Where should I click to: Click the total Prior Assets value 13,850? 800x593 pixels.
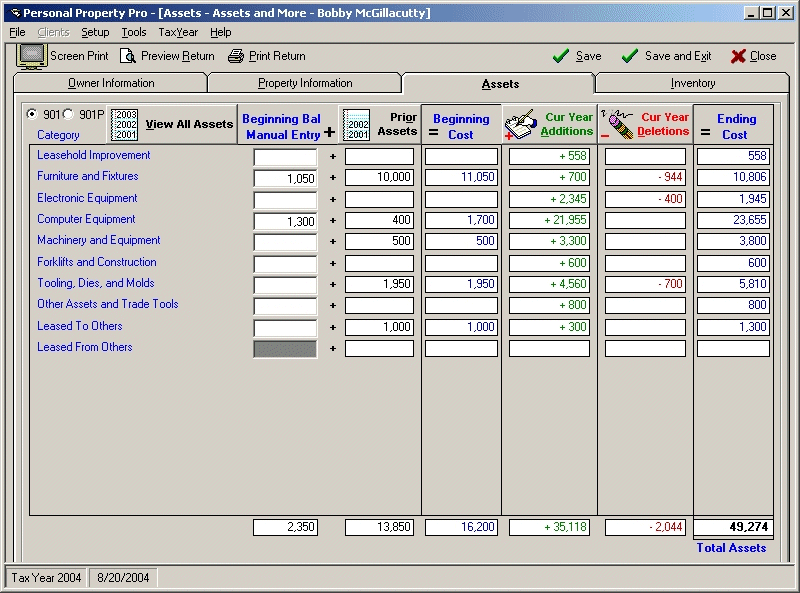379,527
